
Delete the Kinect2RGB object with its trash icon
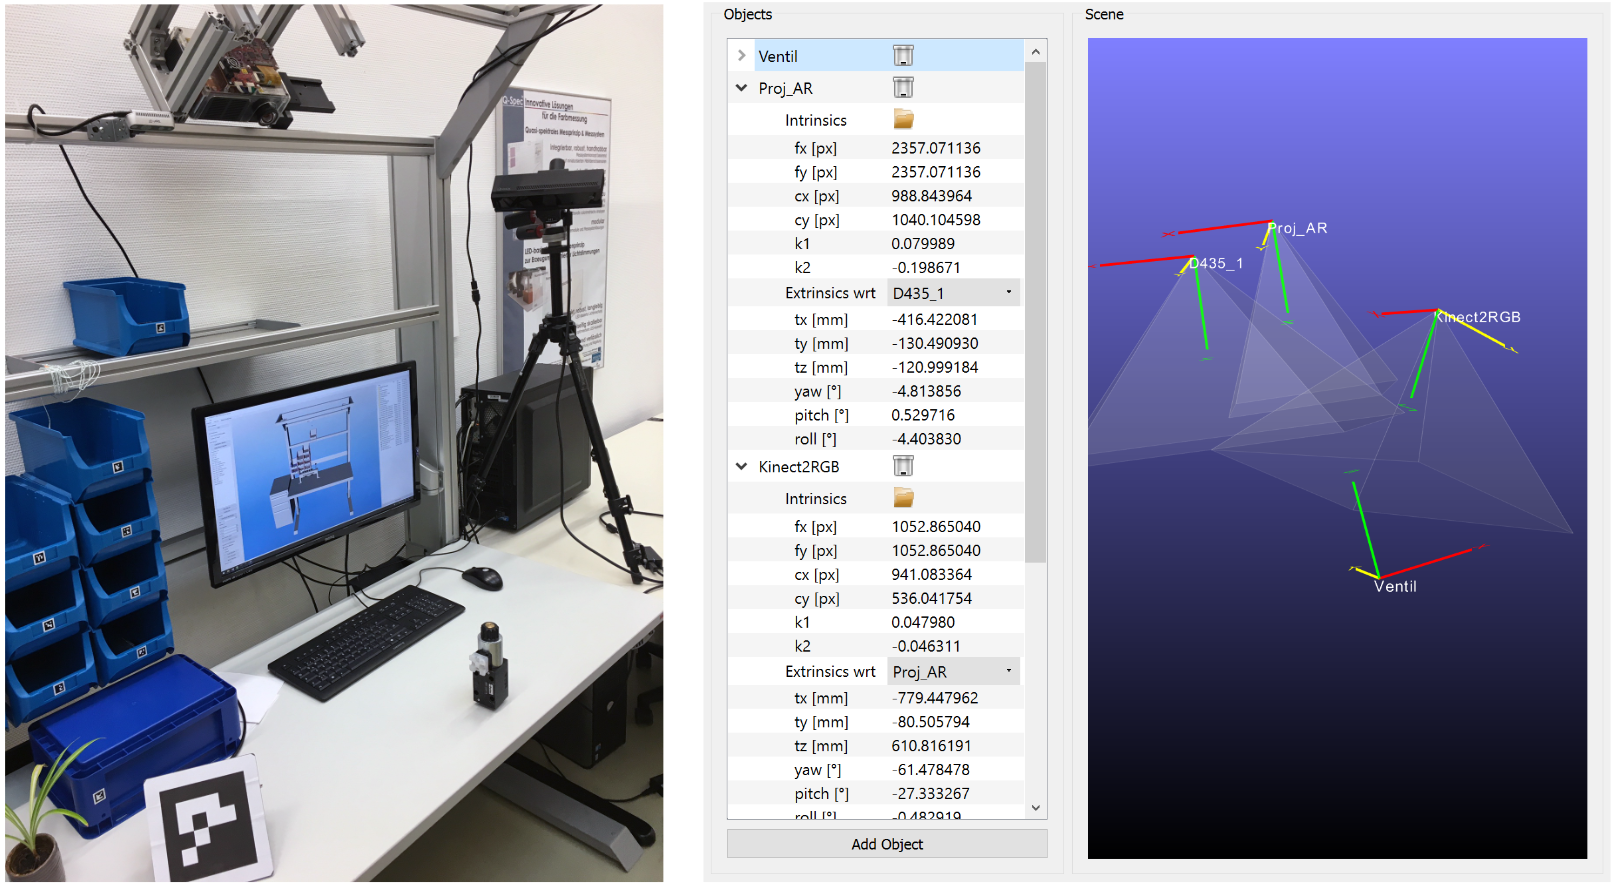[903, 466]
